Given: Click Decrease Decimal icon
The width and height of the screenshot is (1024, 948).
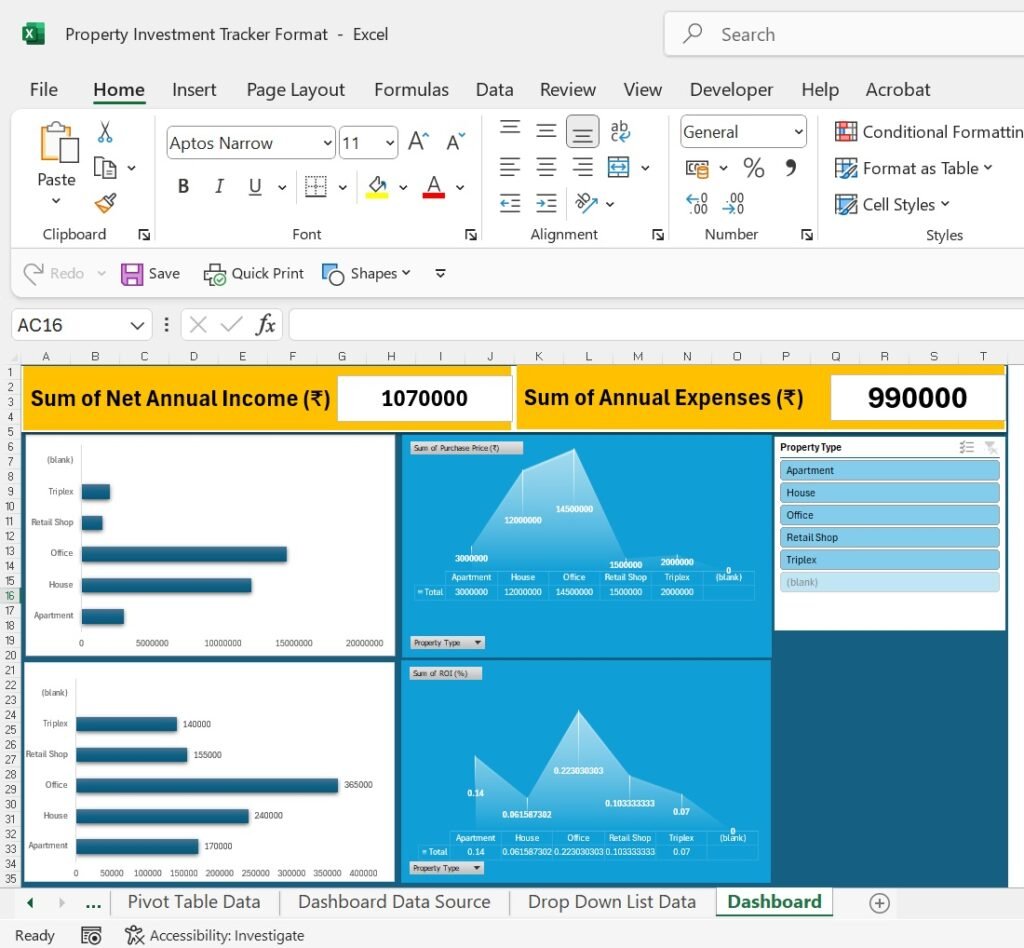Looking at the screenshot, I should pyautogui.click(x=733, y=204).
